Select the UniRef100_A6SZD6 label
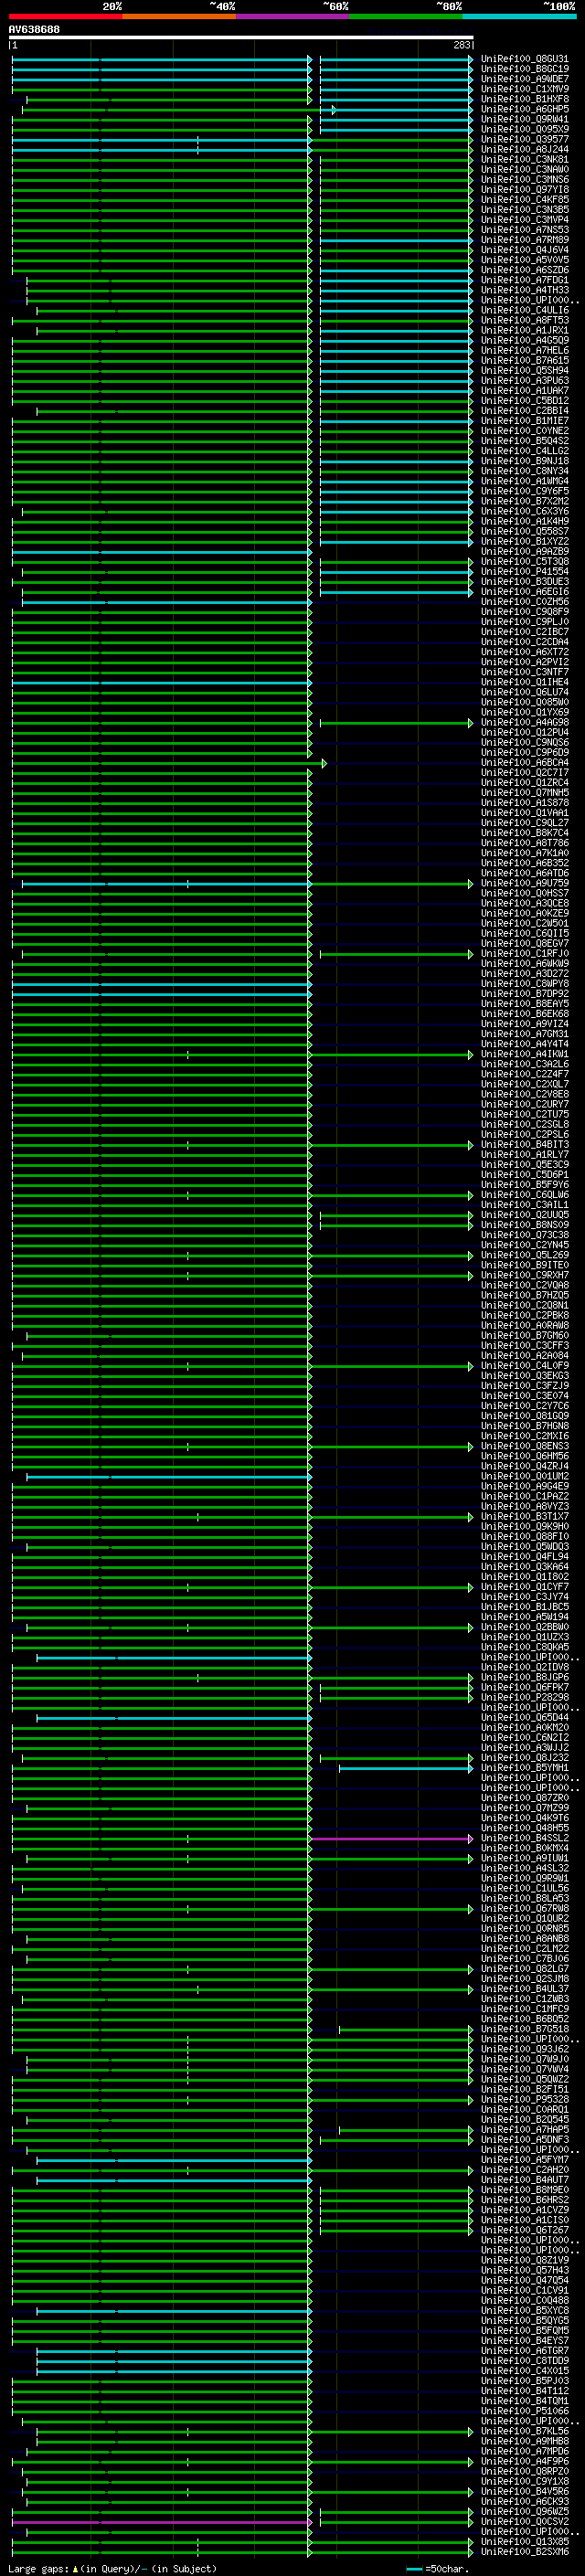The image size is (585, 2576). click(x=524, y=270)
